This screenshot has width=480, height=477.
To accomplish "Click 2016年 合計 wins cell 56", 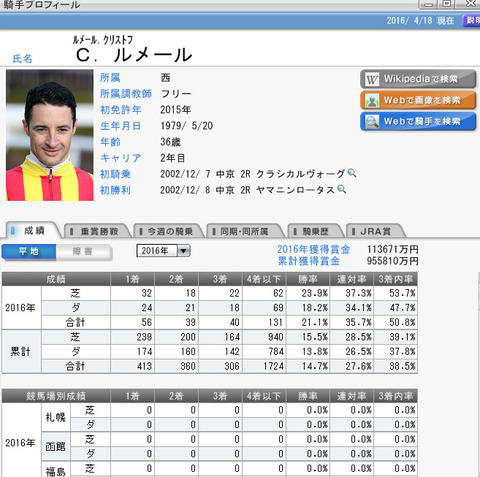I will click(x=132, y=322).
